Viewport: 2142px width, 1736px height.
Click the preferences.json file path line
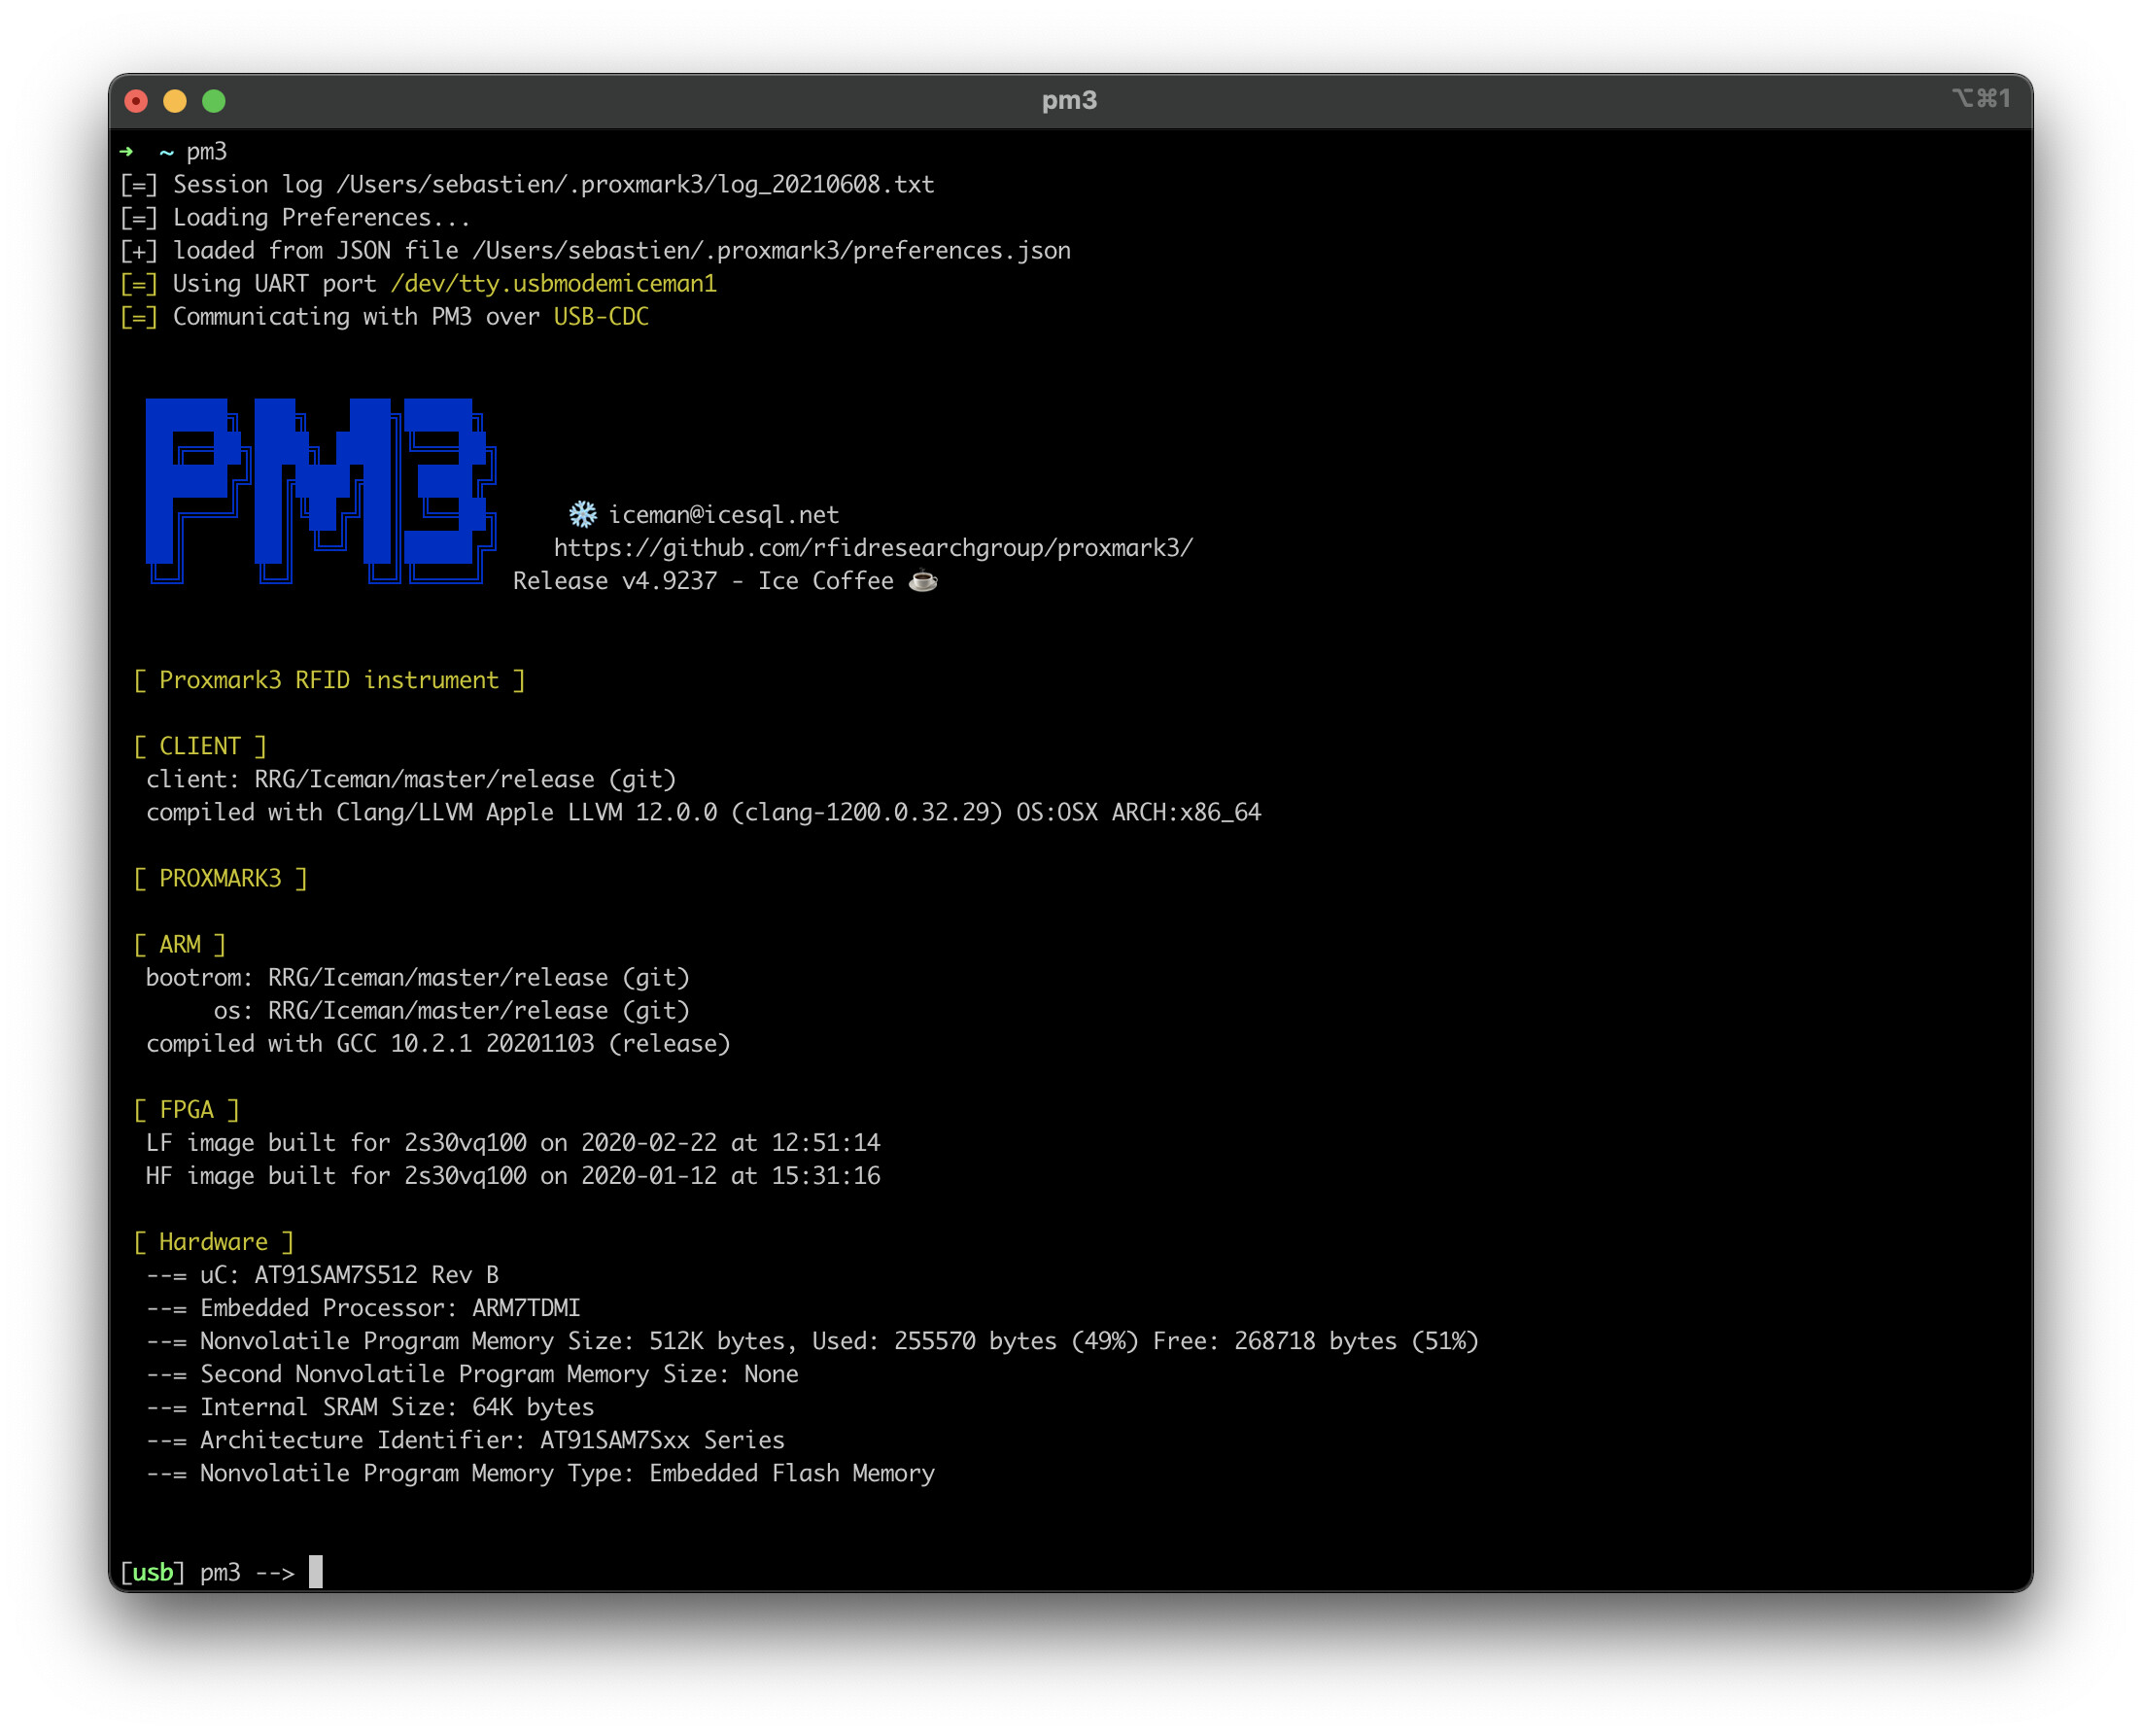pos(596,251)
